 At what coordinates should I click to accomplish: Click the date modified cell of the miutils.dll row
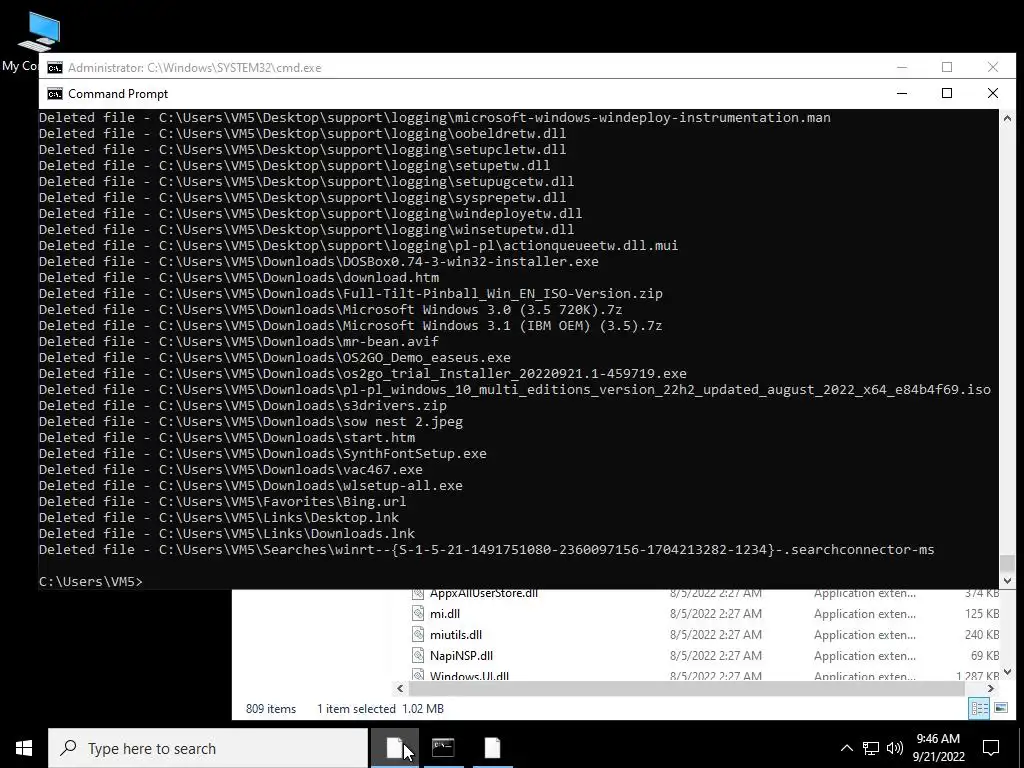(715, 635)
